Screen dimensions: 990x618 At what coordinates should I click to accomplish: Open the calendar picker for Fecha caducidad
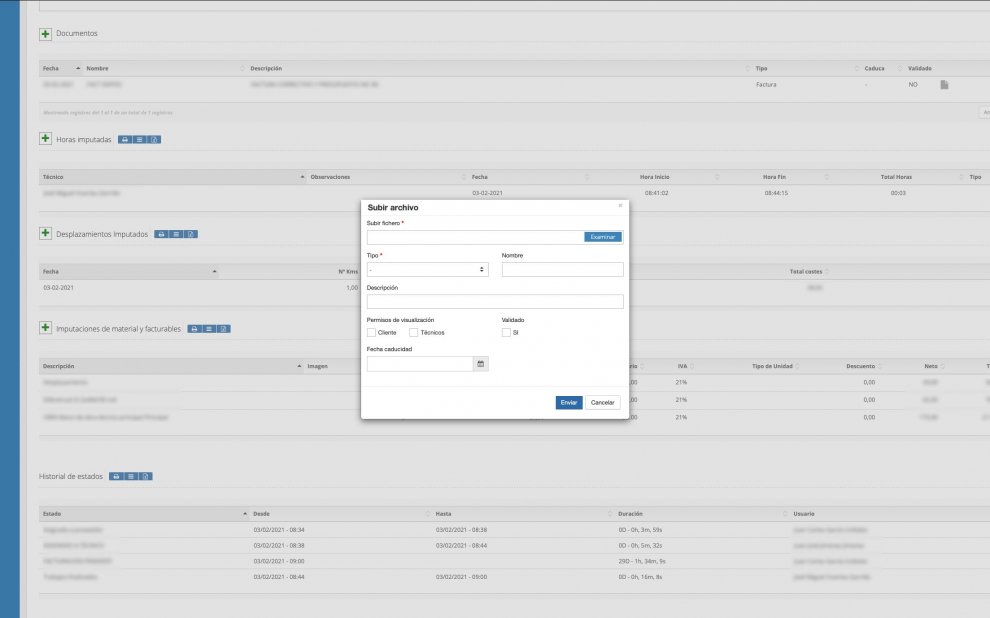tap(480, 364)
